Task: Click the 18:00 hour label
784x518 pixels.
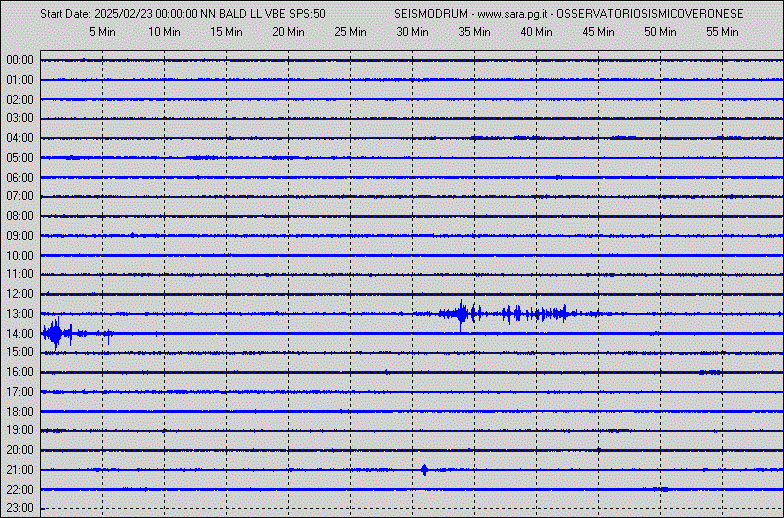Action: coord(20,412)
